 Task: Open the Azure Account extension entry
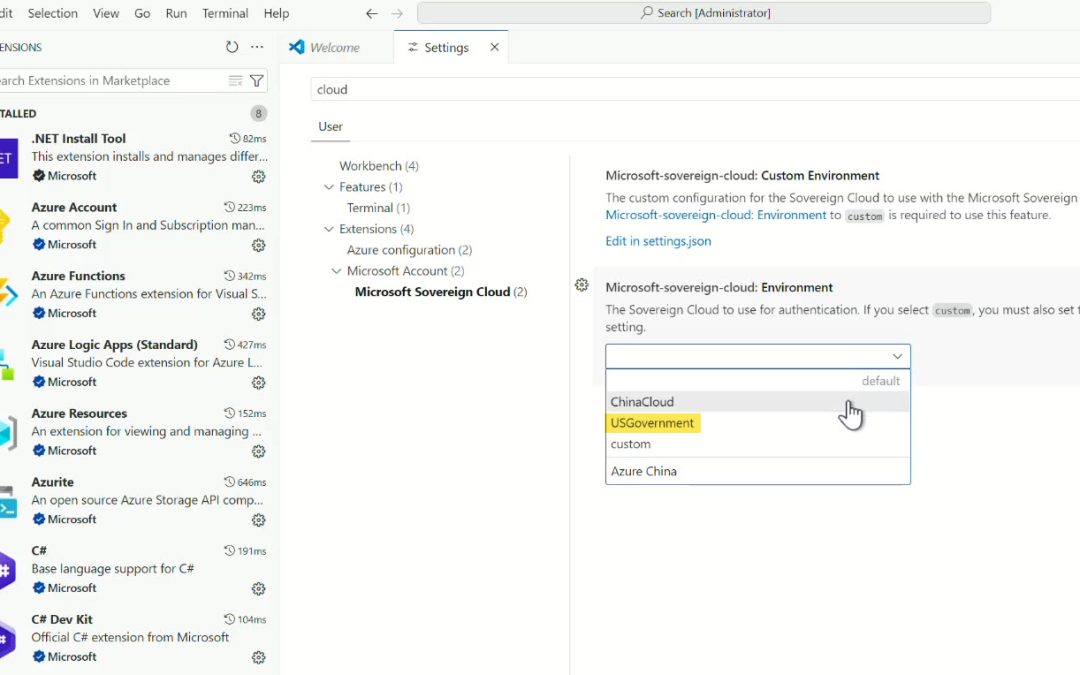coord(134,226)
